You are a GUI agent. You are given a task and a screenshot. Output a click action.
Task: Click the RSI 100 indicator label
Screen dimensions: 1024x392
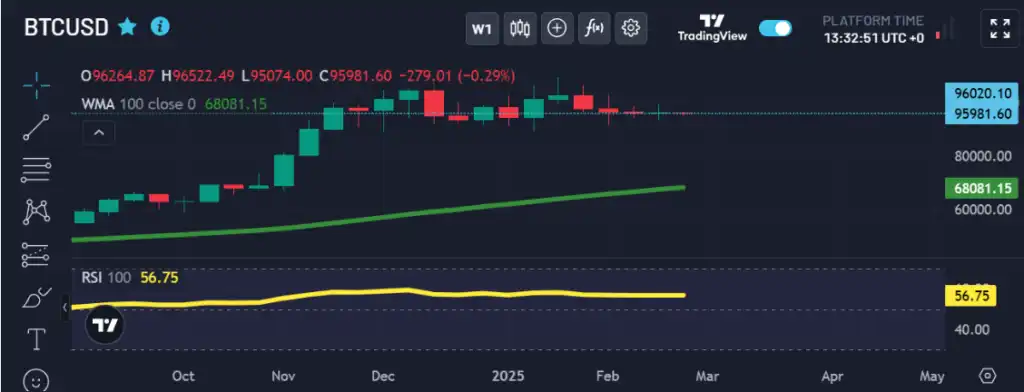(x=106, y=278)
